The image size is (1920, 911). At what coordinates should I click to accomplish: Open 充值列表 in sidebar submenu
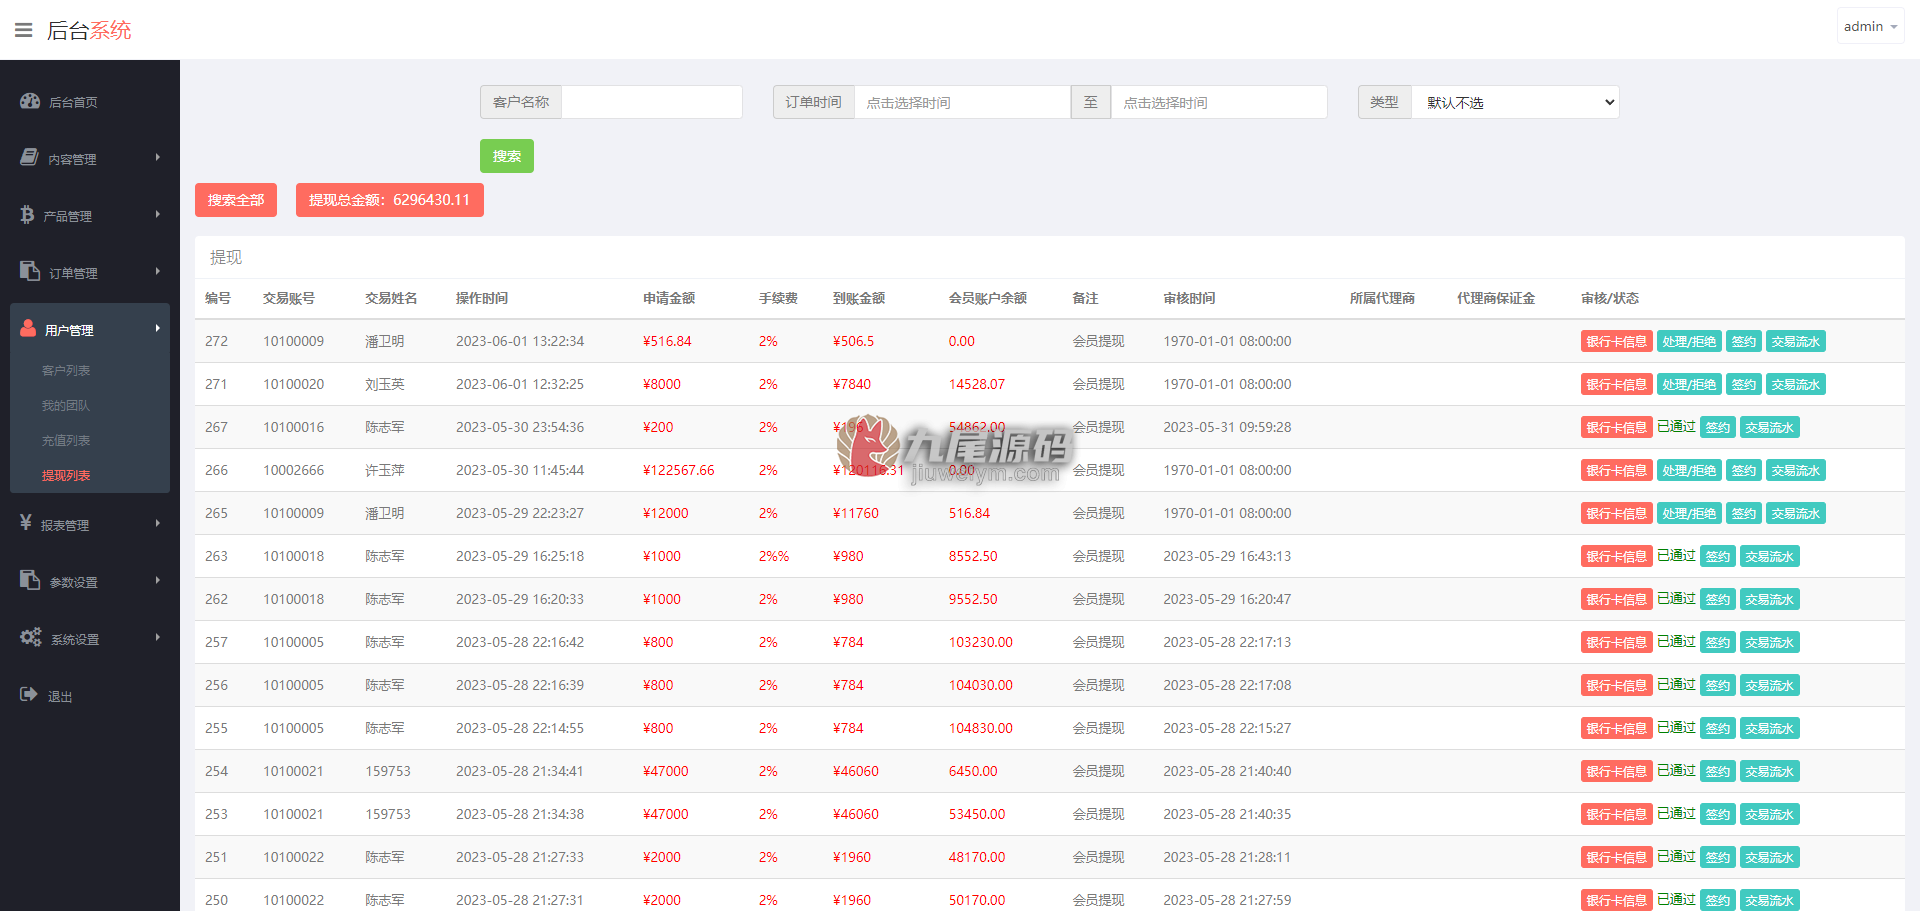(66, 440)
